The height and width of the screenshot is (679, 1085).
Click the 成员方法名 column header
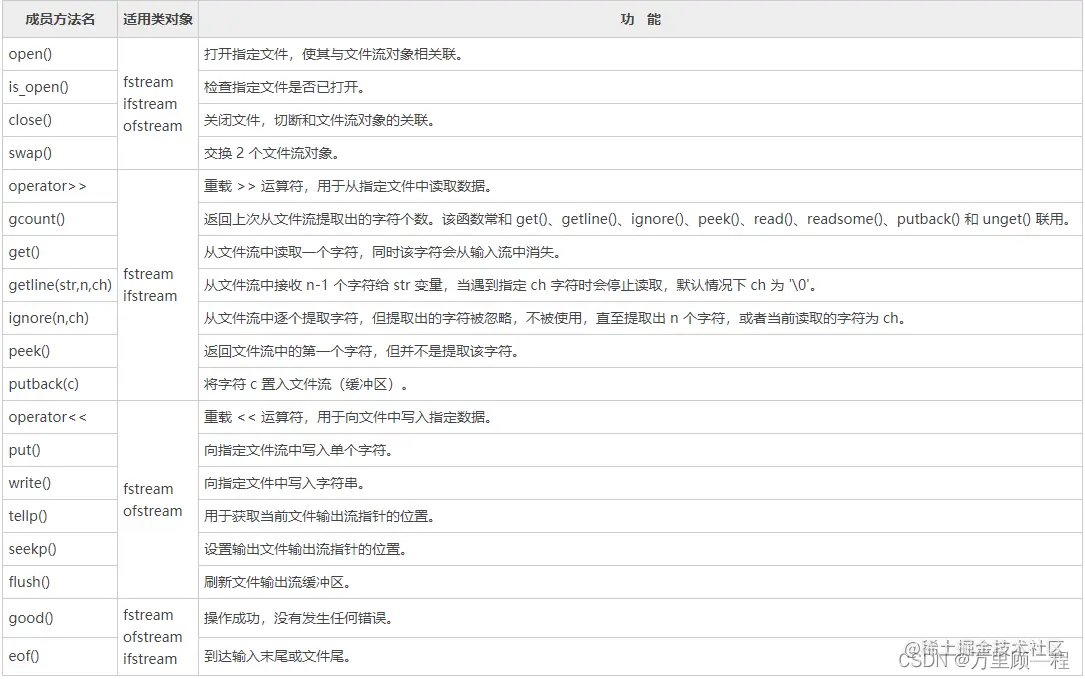click(60, 19)
